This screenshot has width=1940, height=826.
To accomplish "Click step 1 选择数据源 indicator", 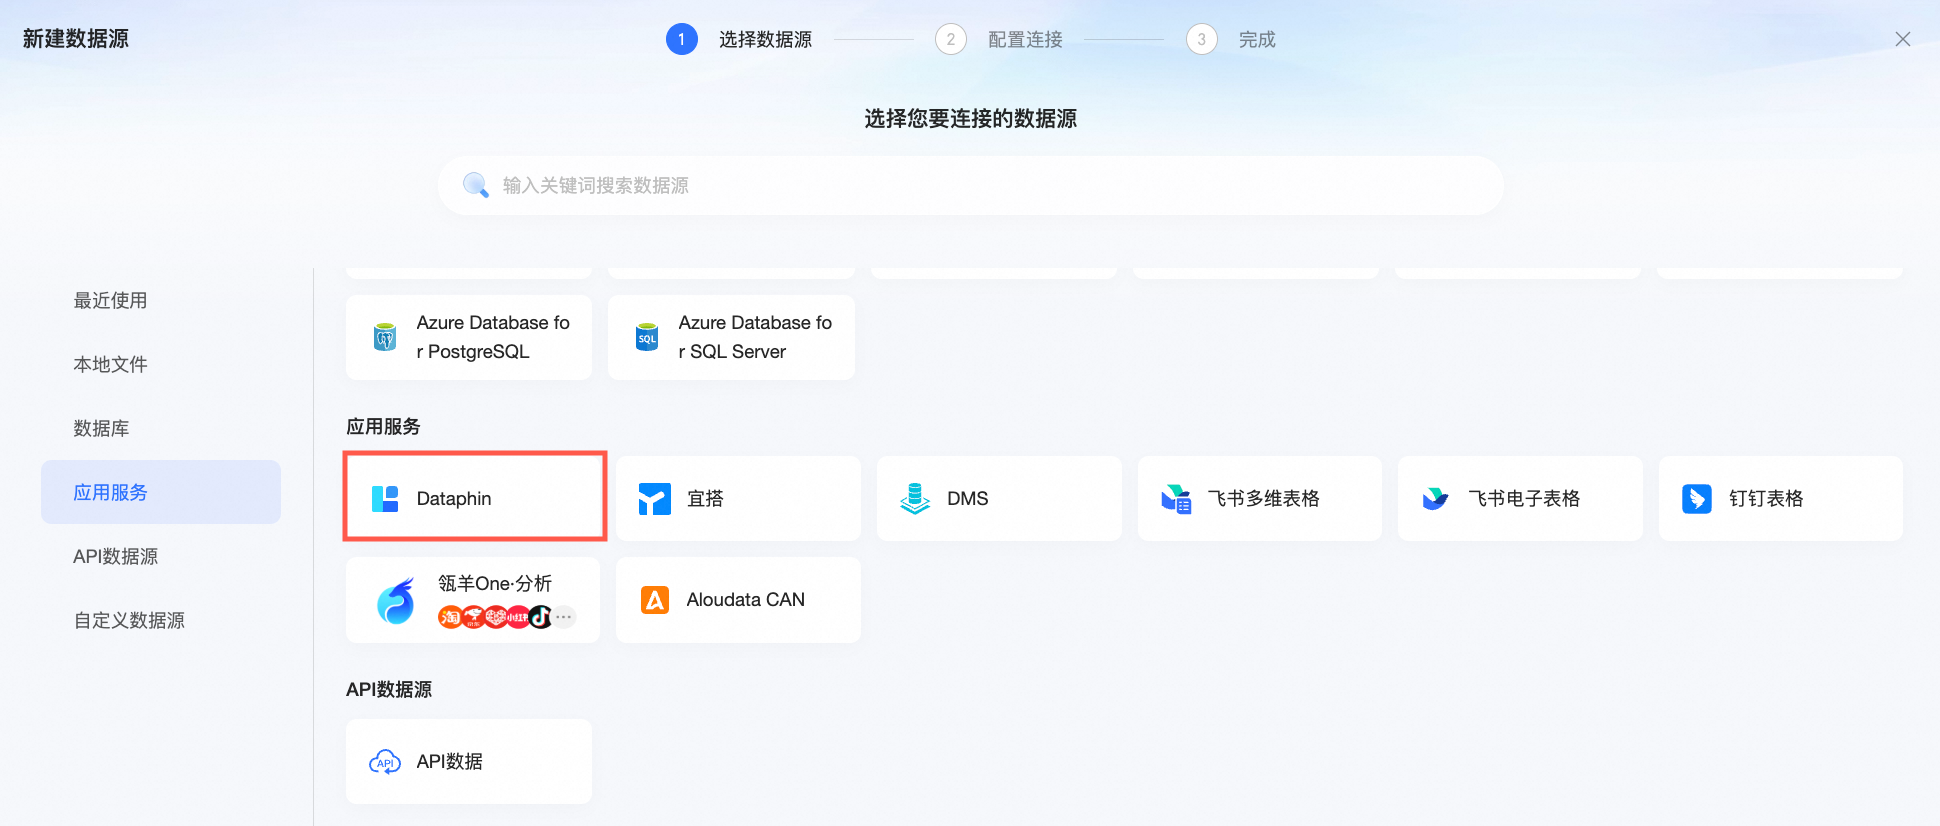I will [739, 39].
